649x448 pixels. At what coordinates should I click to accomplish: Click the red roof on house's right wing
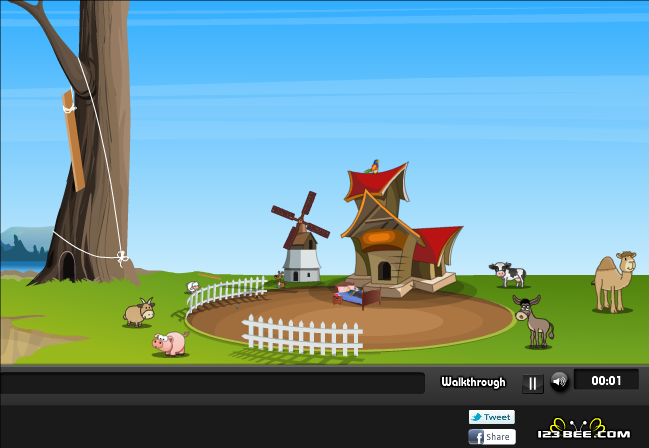click(437, 244)
